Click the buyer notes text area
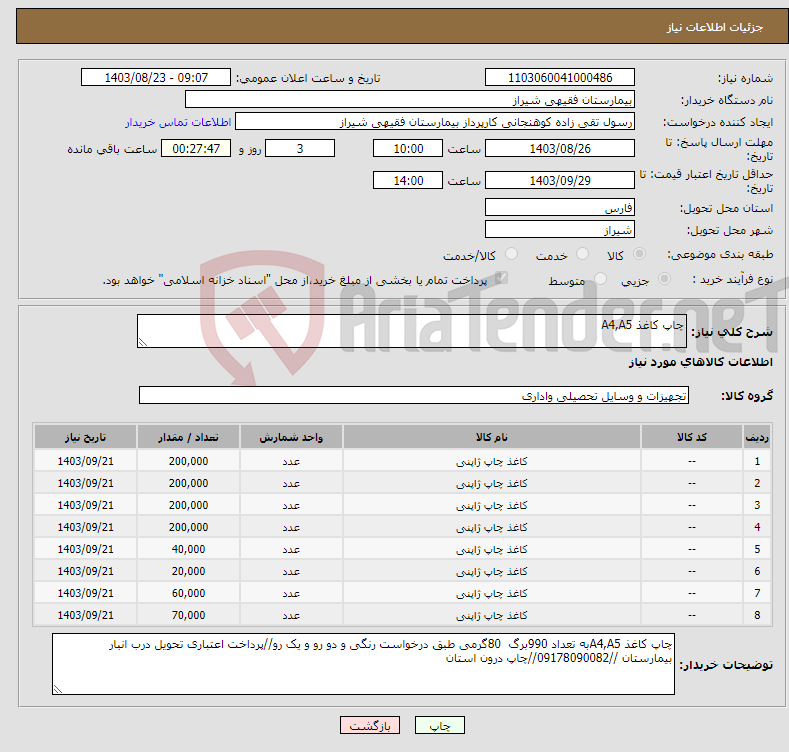 click(363, 664)
